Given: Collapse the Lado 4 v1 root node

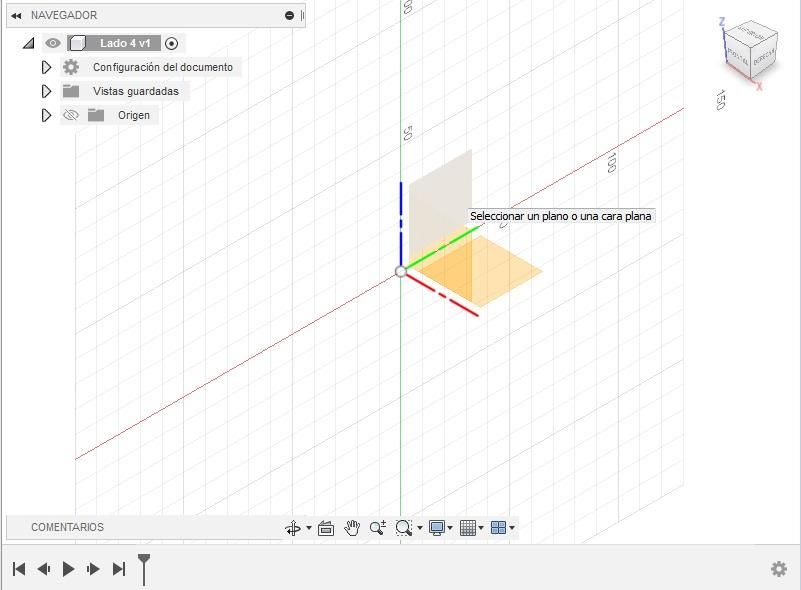Looking at the screenshot, I should coord(29,43).
